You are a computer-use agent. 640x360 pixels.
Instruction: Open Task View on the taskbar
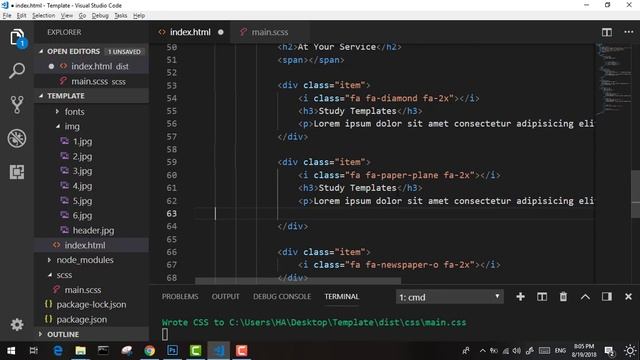click(33, 351)
